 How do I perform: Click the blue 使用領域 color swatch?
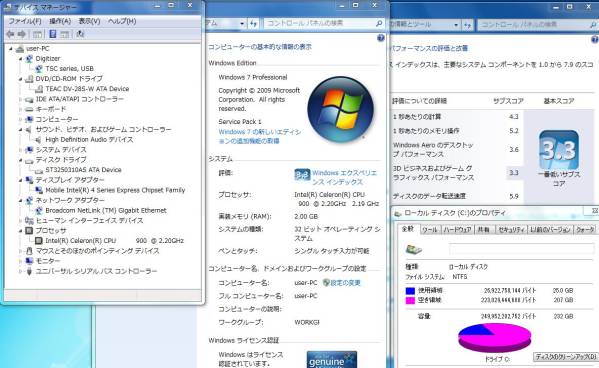point(410,291)
